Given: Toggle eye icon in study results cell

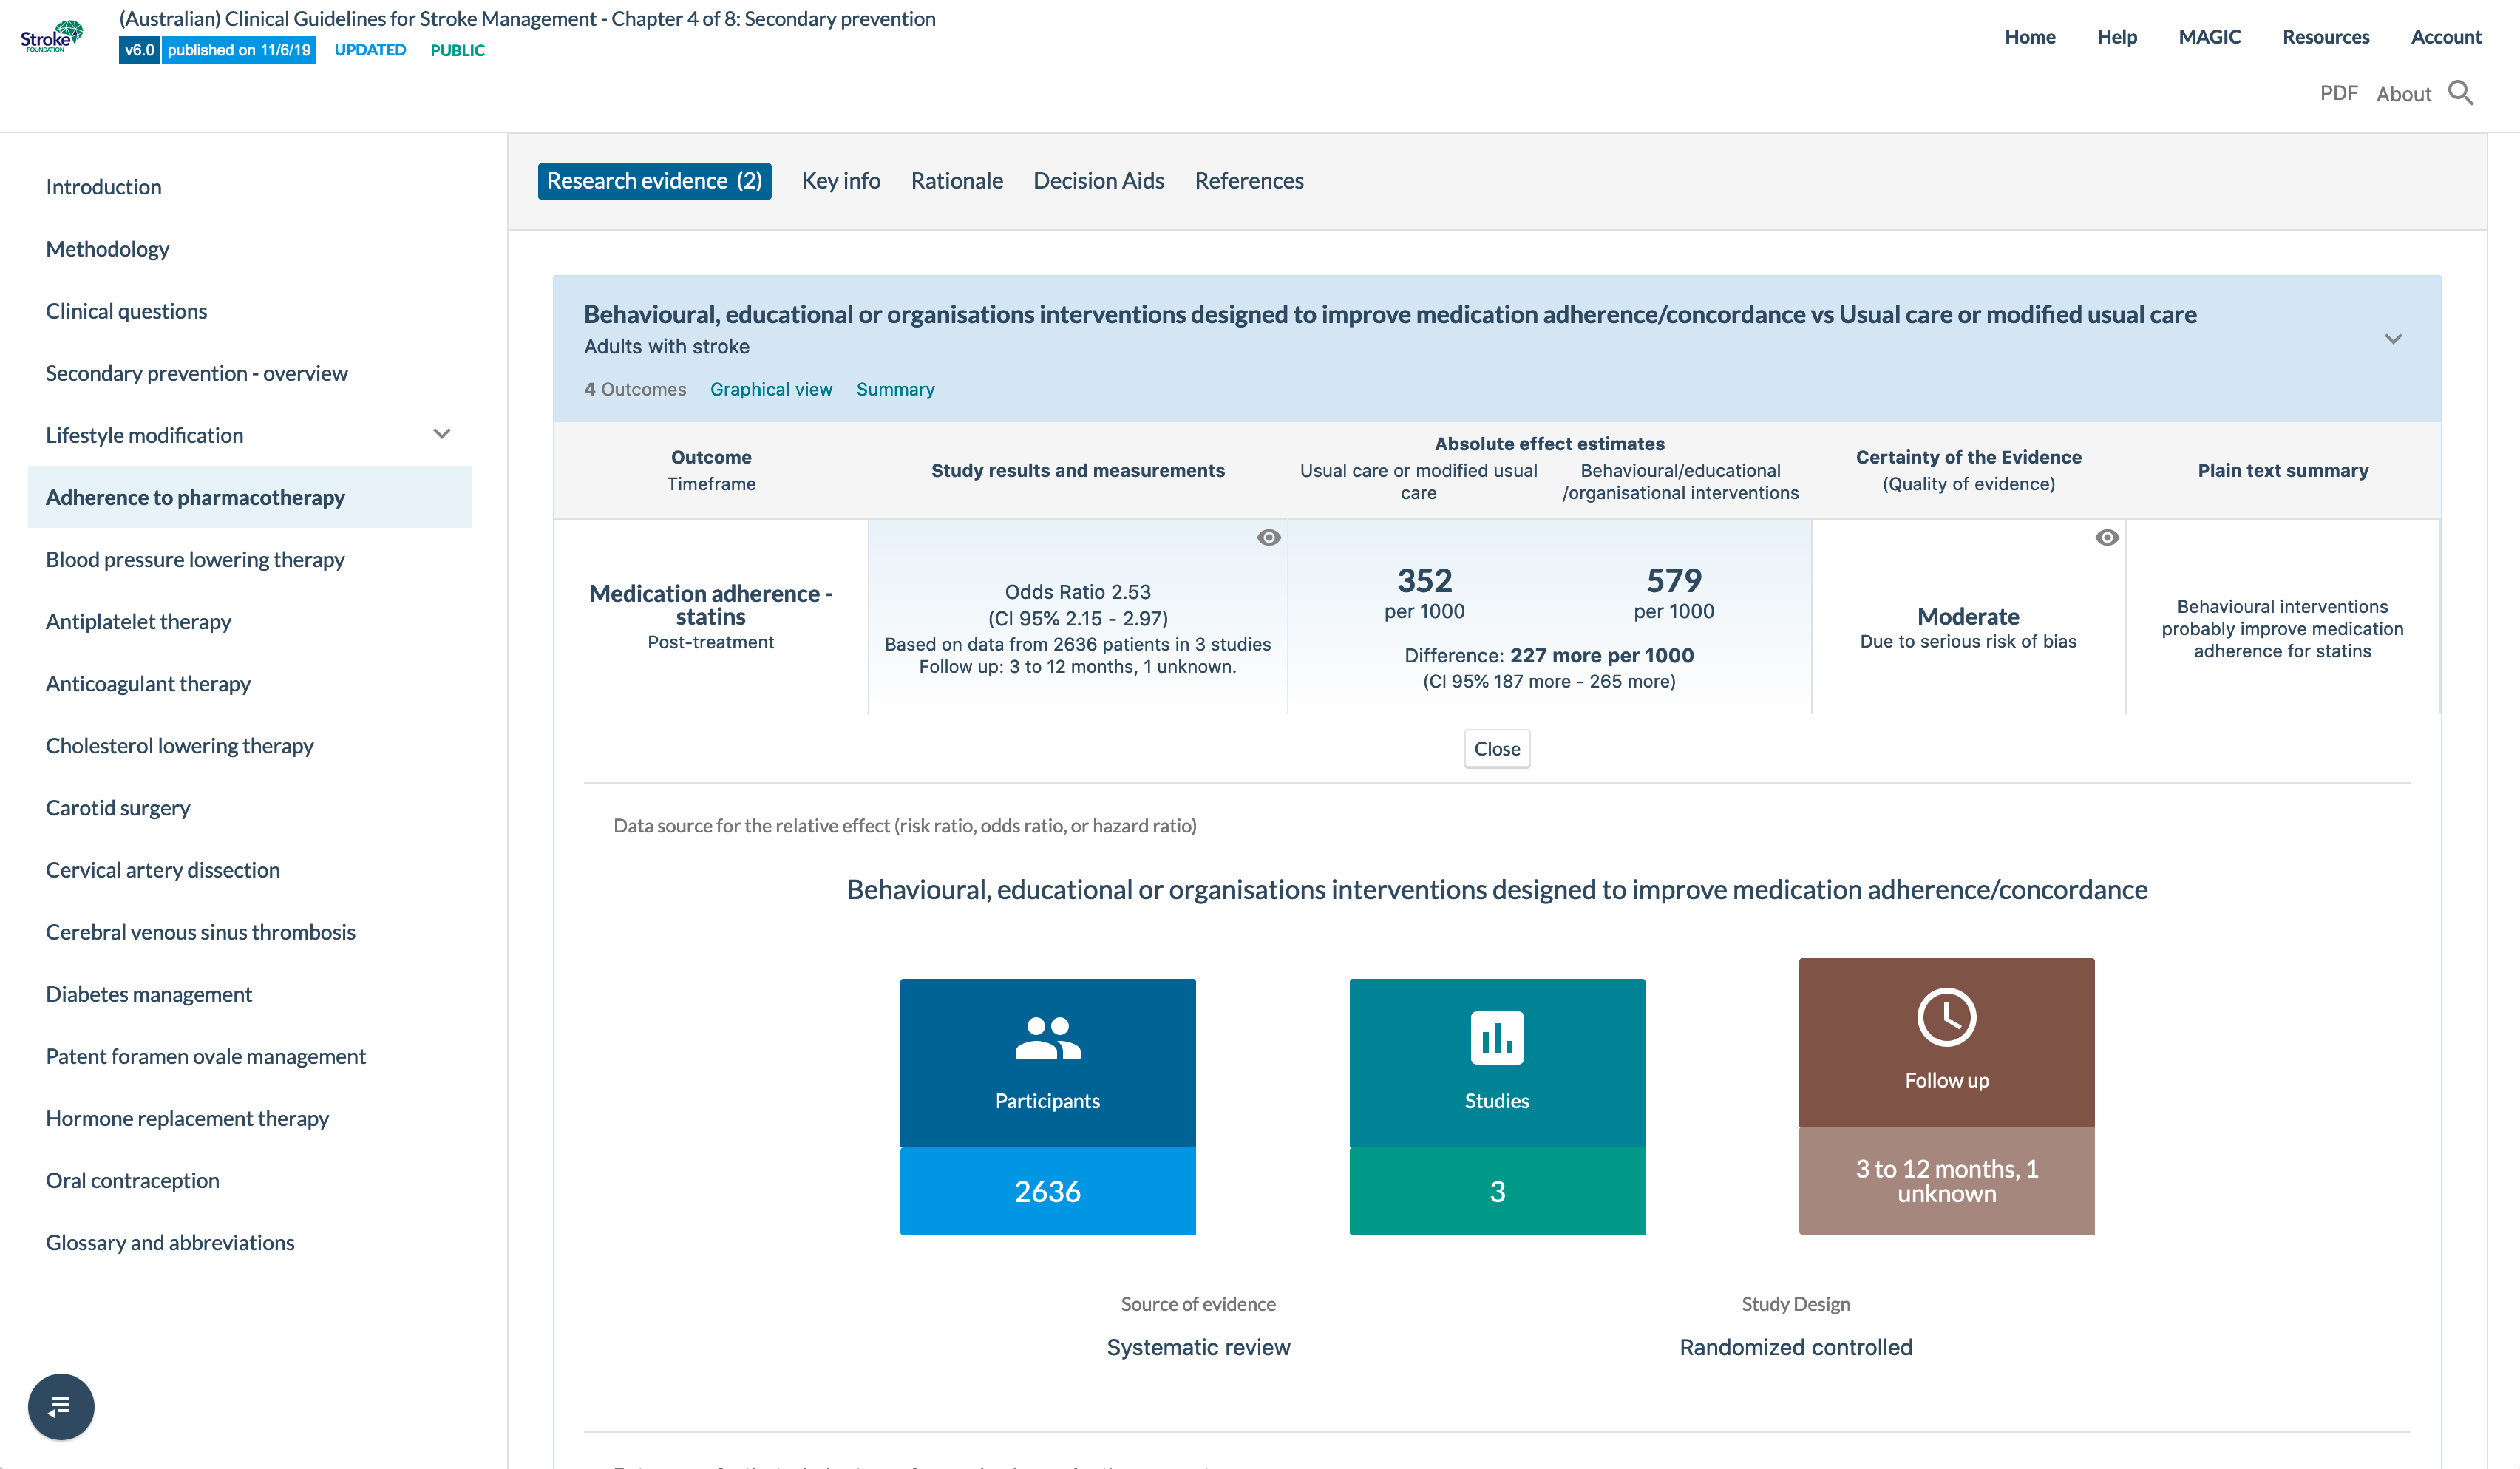Looking at the screenshot, I should [1268, 538].
